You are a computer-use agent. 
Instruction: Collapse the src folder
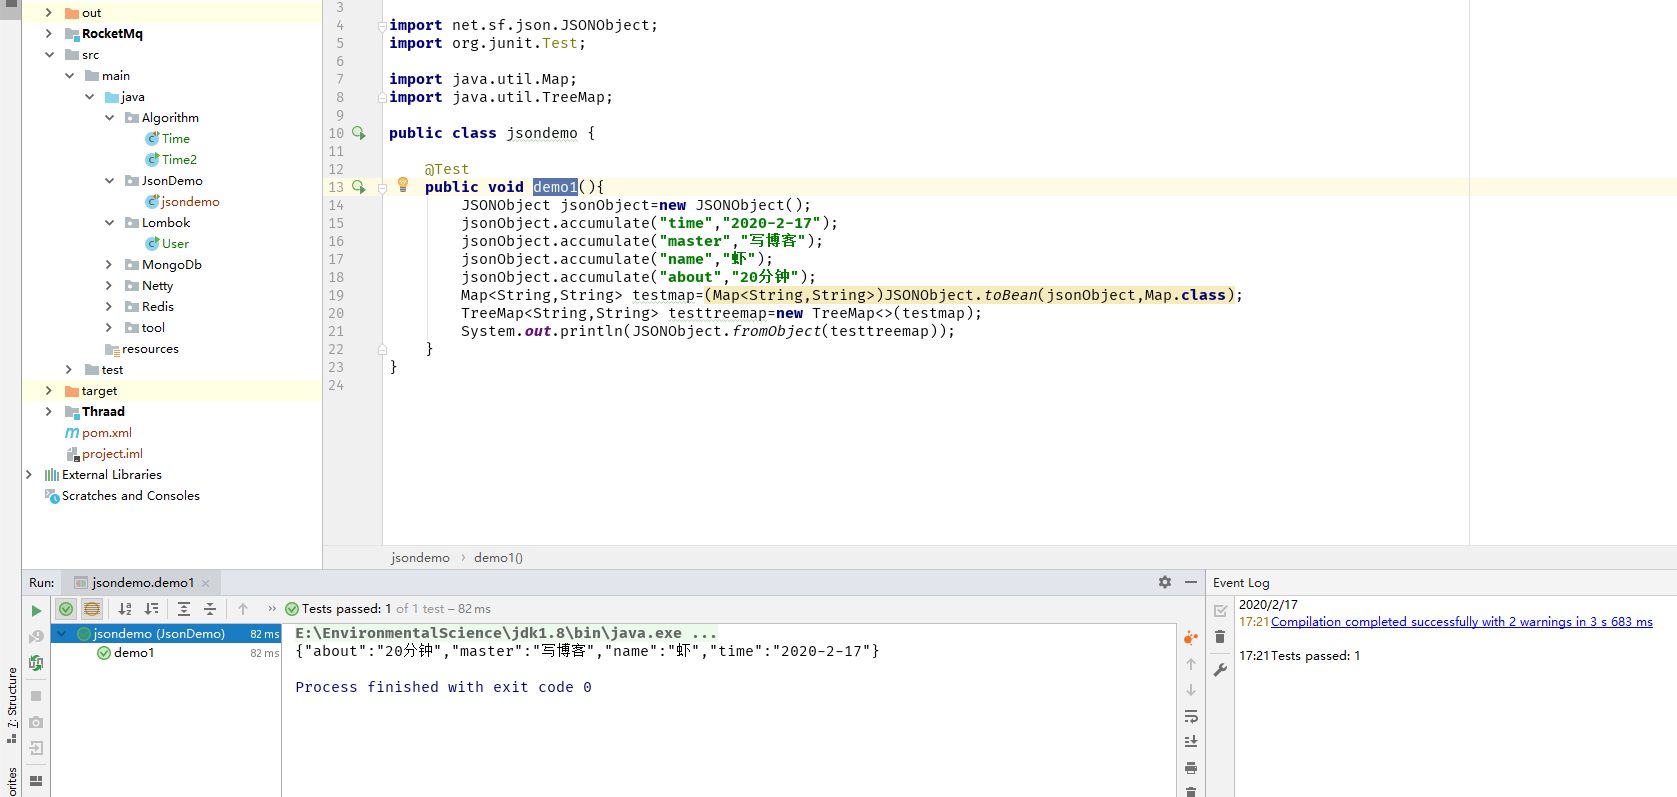(49, 55)
